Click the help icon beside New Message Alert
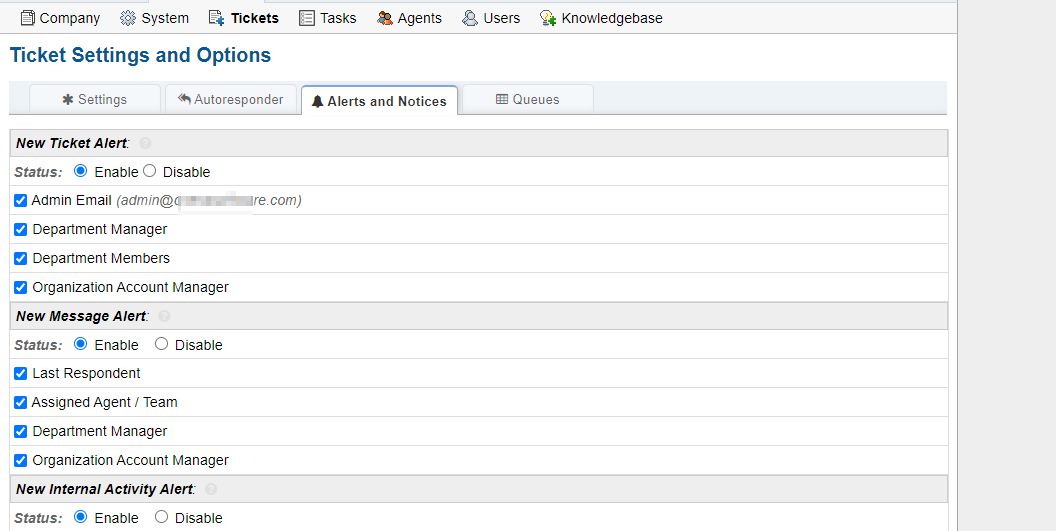The image size is (1056, 531). coord(164,316)
